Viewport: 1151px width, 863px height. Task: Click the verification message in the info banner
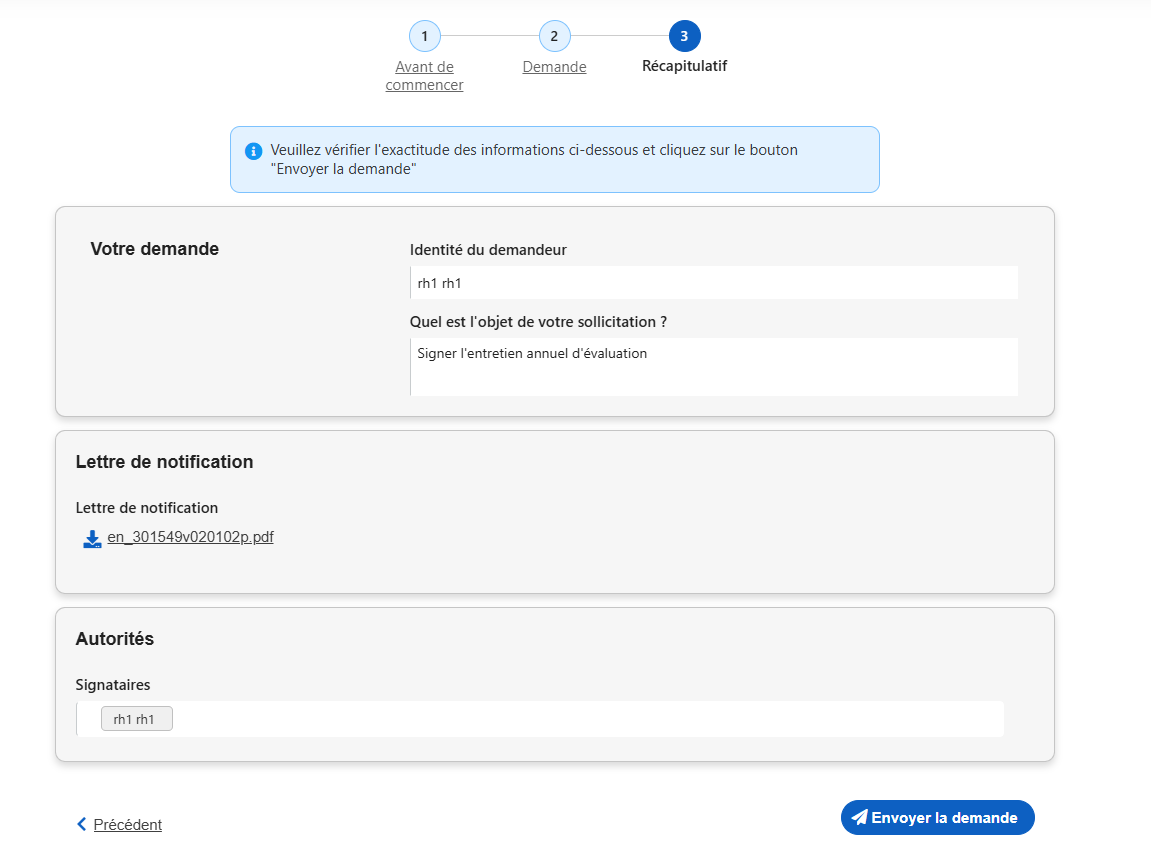(534, 160)
